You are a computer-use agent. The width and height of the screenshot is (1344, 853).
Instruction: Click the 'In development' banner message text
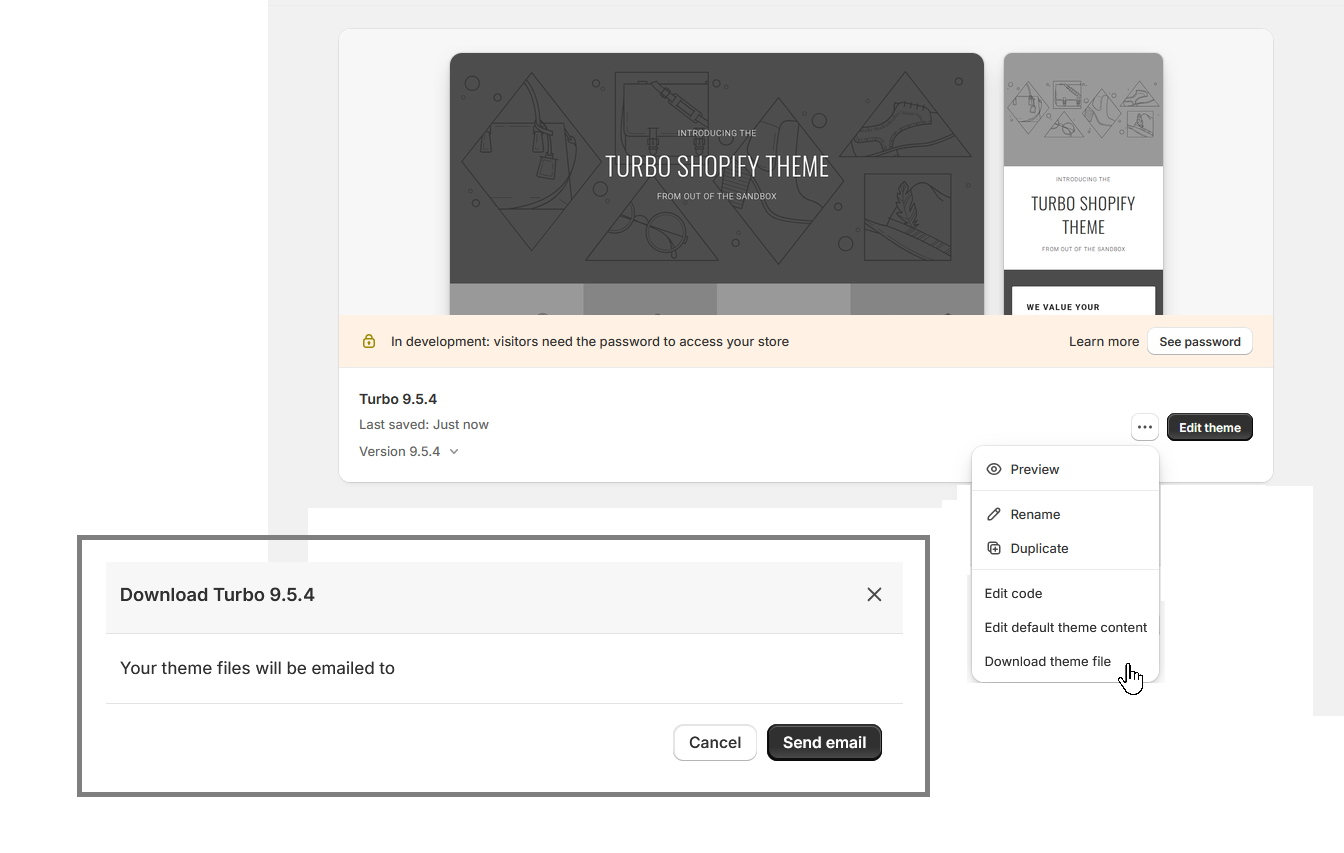click(x=590, y=341)
